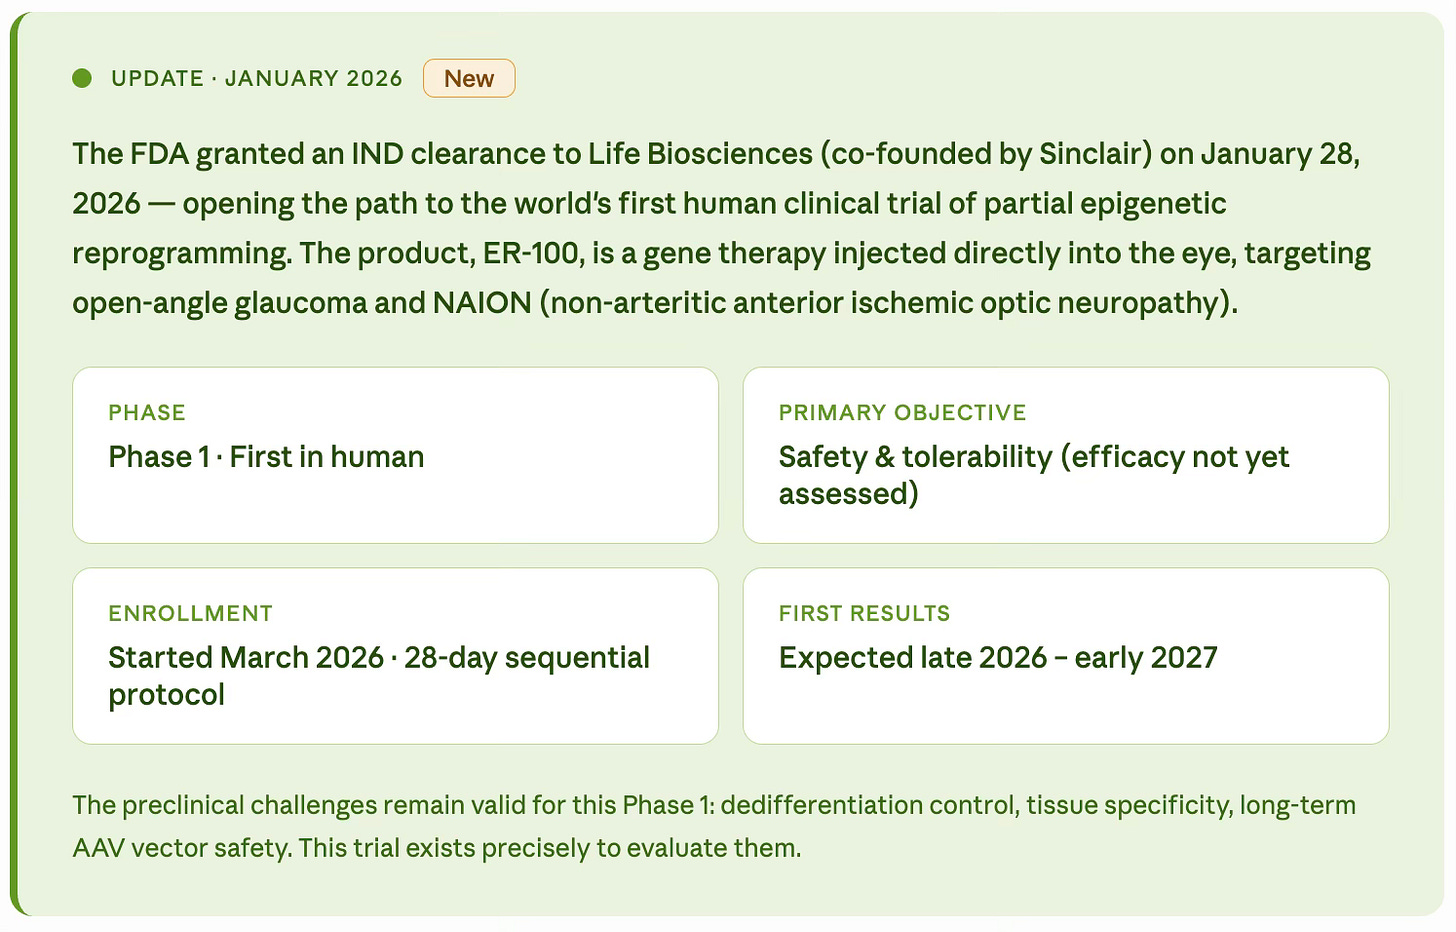Click Expected late 2026 – early 2027
Viewport: 1456px width, 932px height.
tap(998, 657)
